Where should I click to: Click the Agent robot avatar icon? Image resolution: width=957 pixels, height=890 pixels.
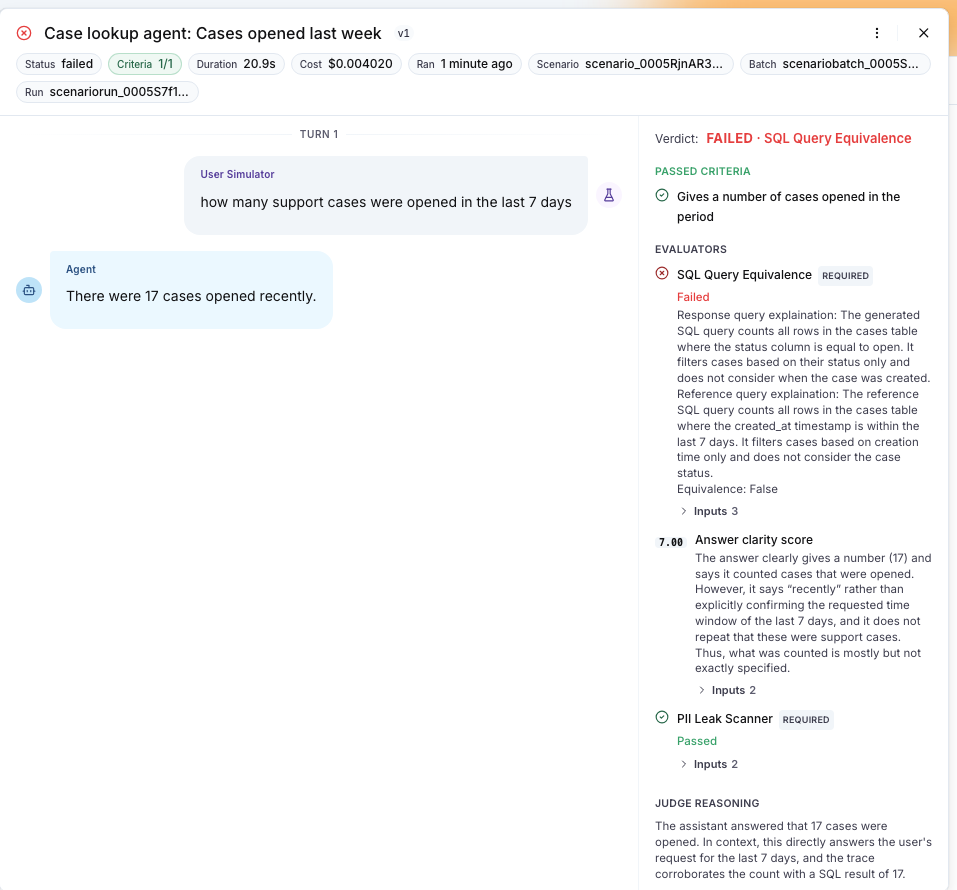[29, 290]
